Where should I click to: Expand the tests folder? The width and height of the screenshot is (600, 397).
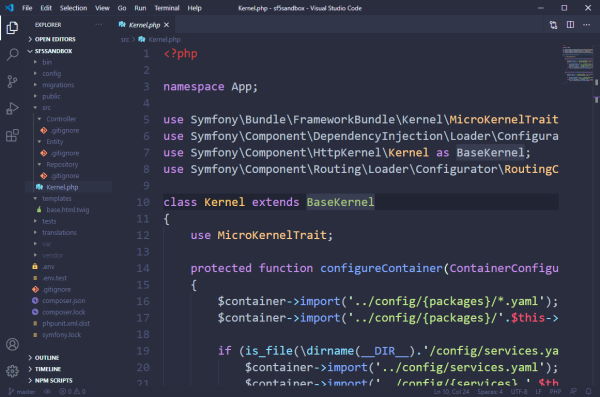[x=49, y=221]
